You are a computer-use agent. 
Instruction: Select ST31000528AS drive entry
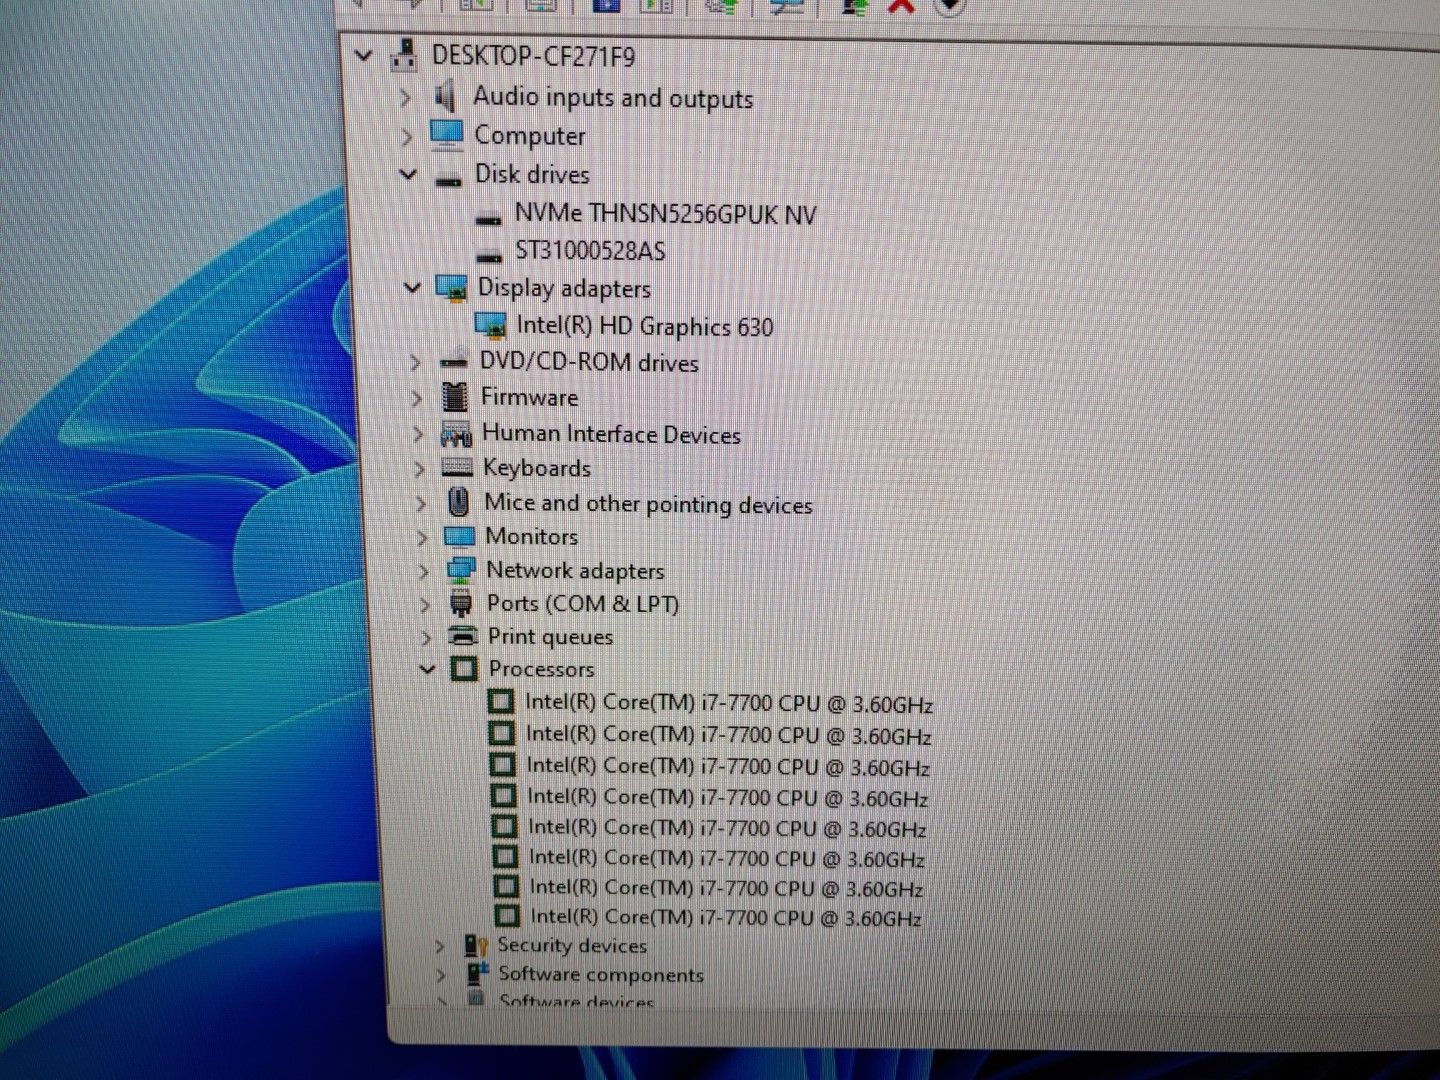[590, 251]
